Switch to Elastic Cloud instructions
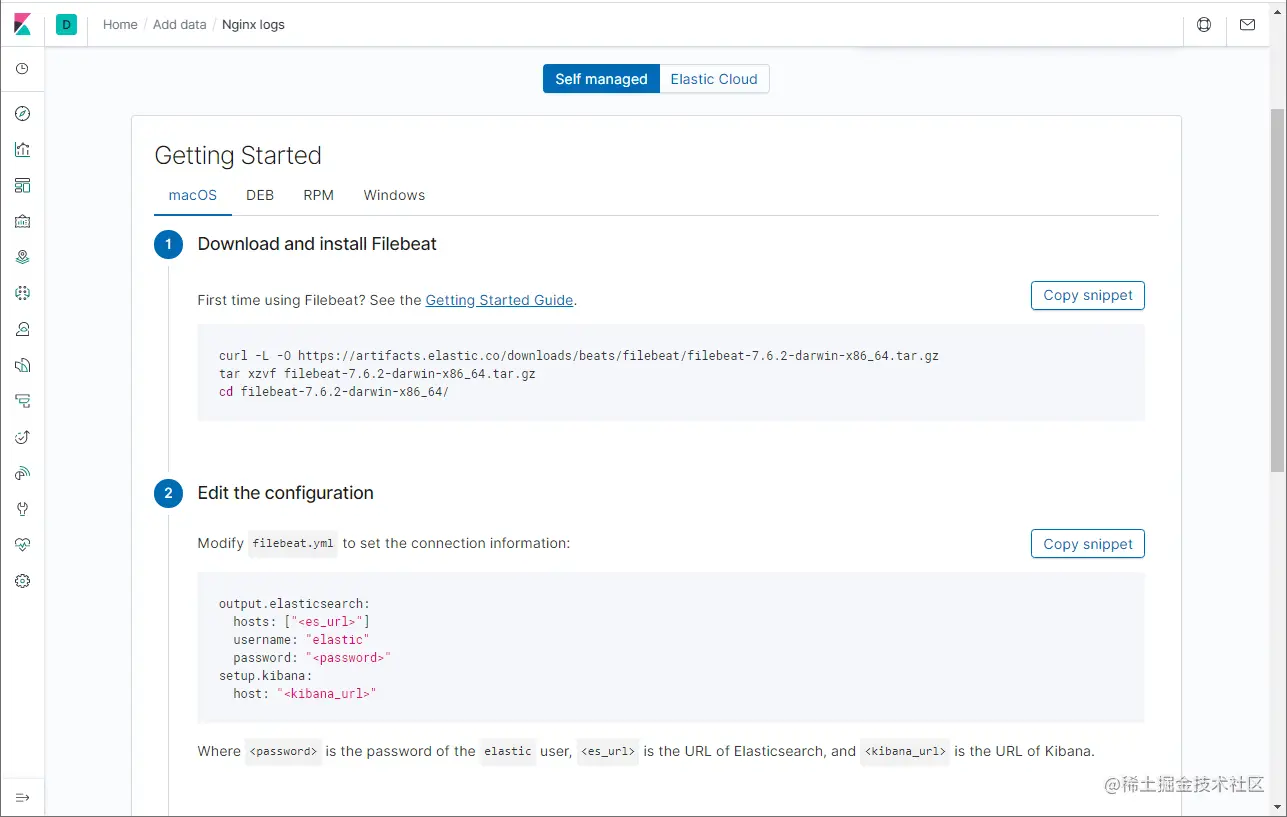1287x817 pixels. point(714,79)
